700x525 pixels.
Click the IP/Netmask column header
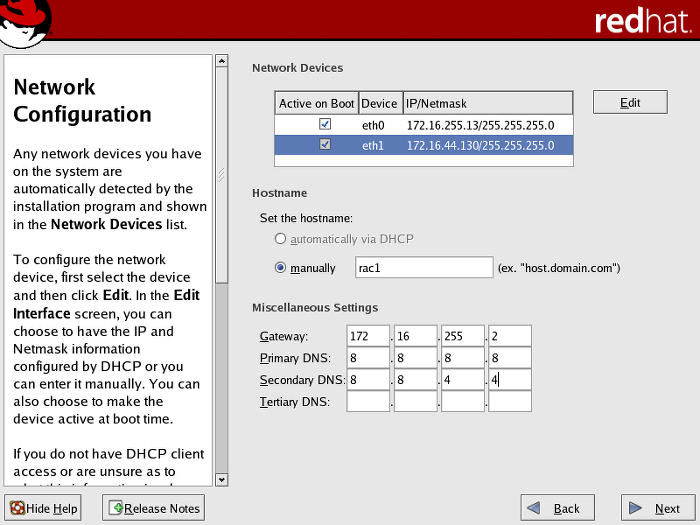488,104
